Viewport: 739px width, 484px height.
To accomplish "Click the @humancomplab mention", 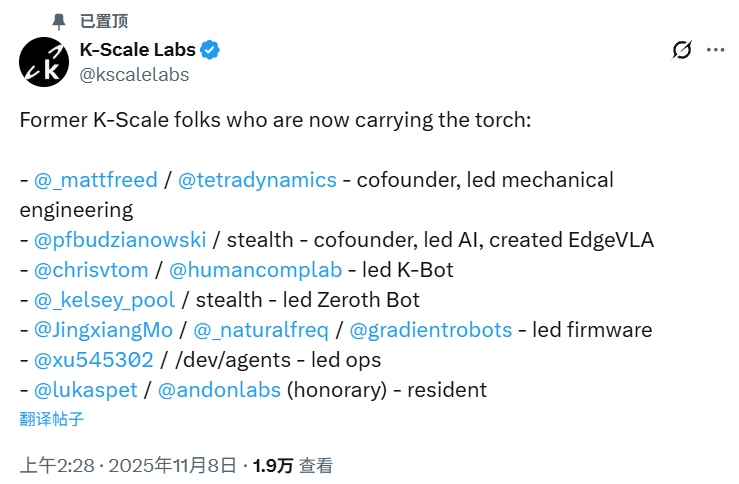I will pyautogui.click(x=256, y=270).
